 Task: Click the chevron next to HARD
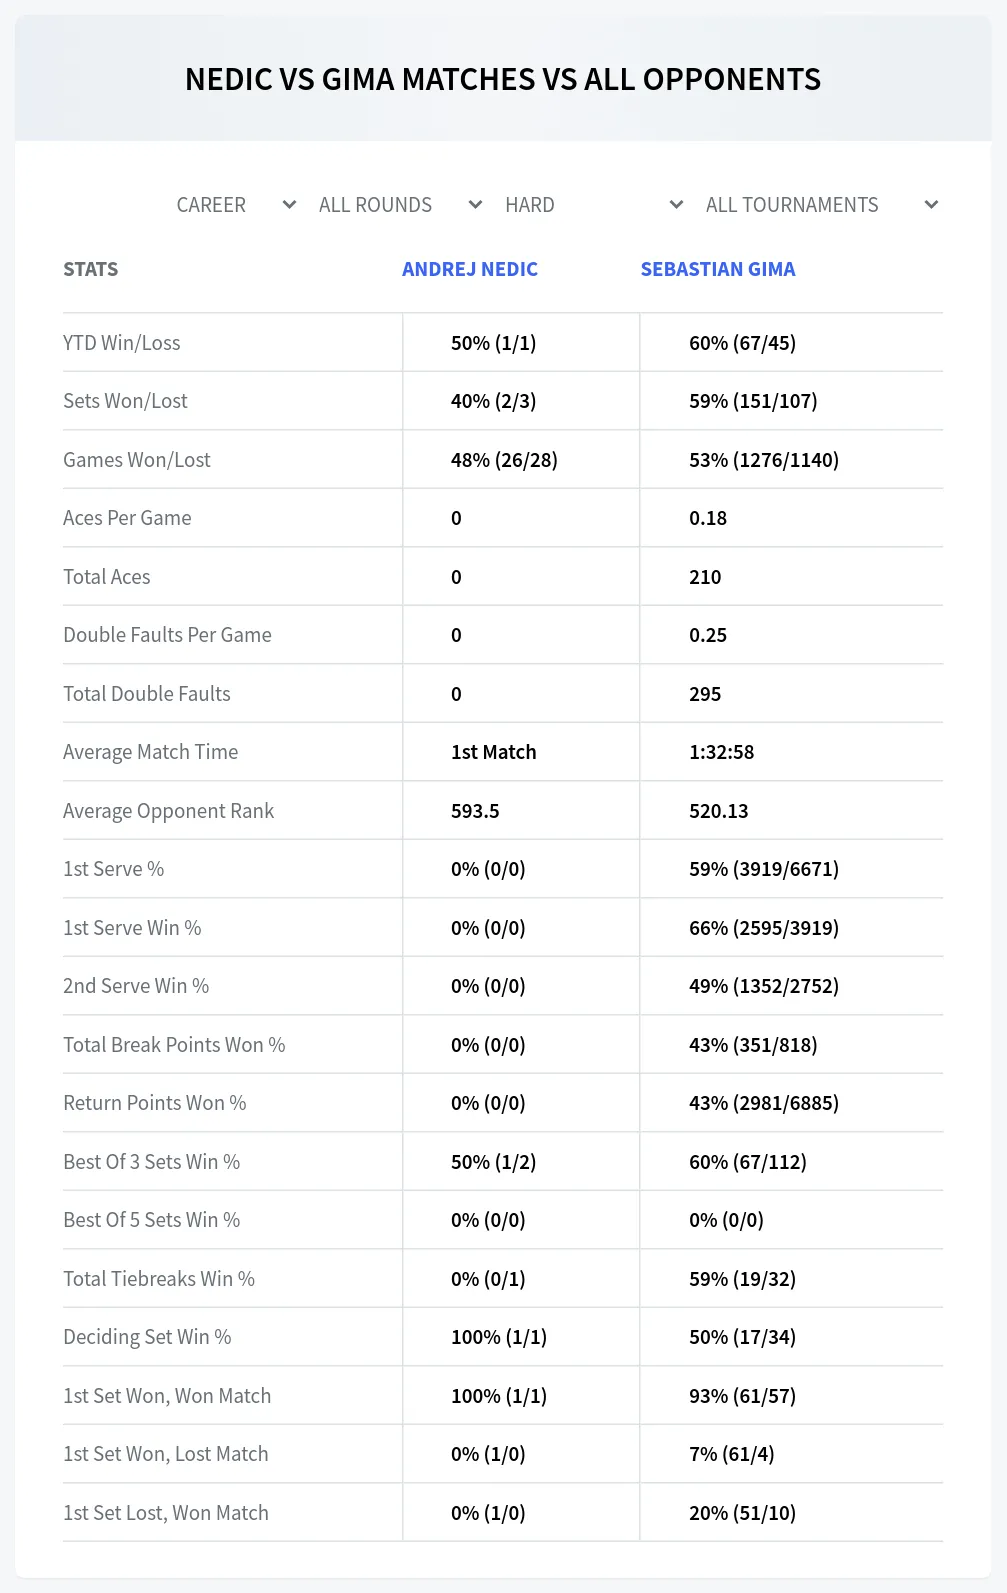coord(676,205)
